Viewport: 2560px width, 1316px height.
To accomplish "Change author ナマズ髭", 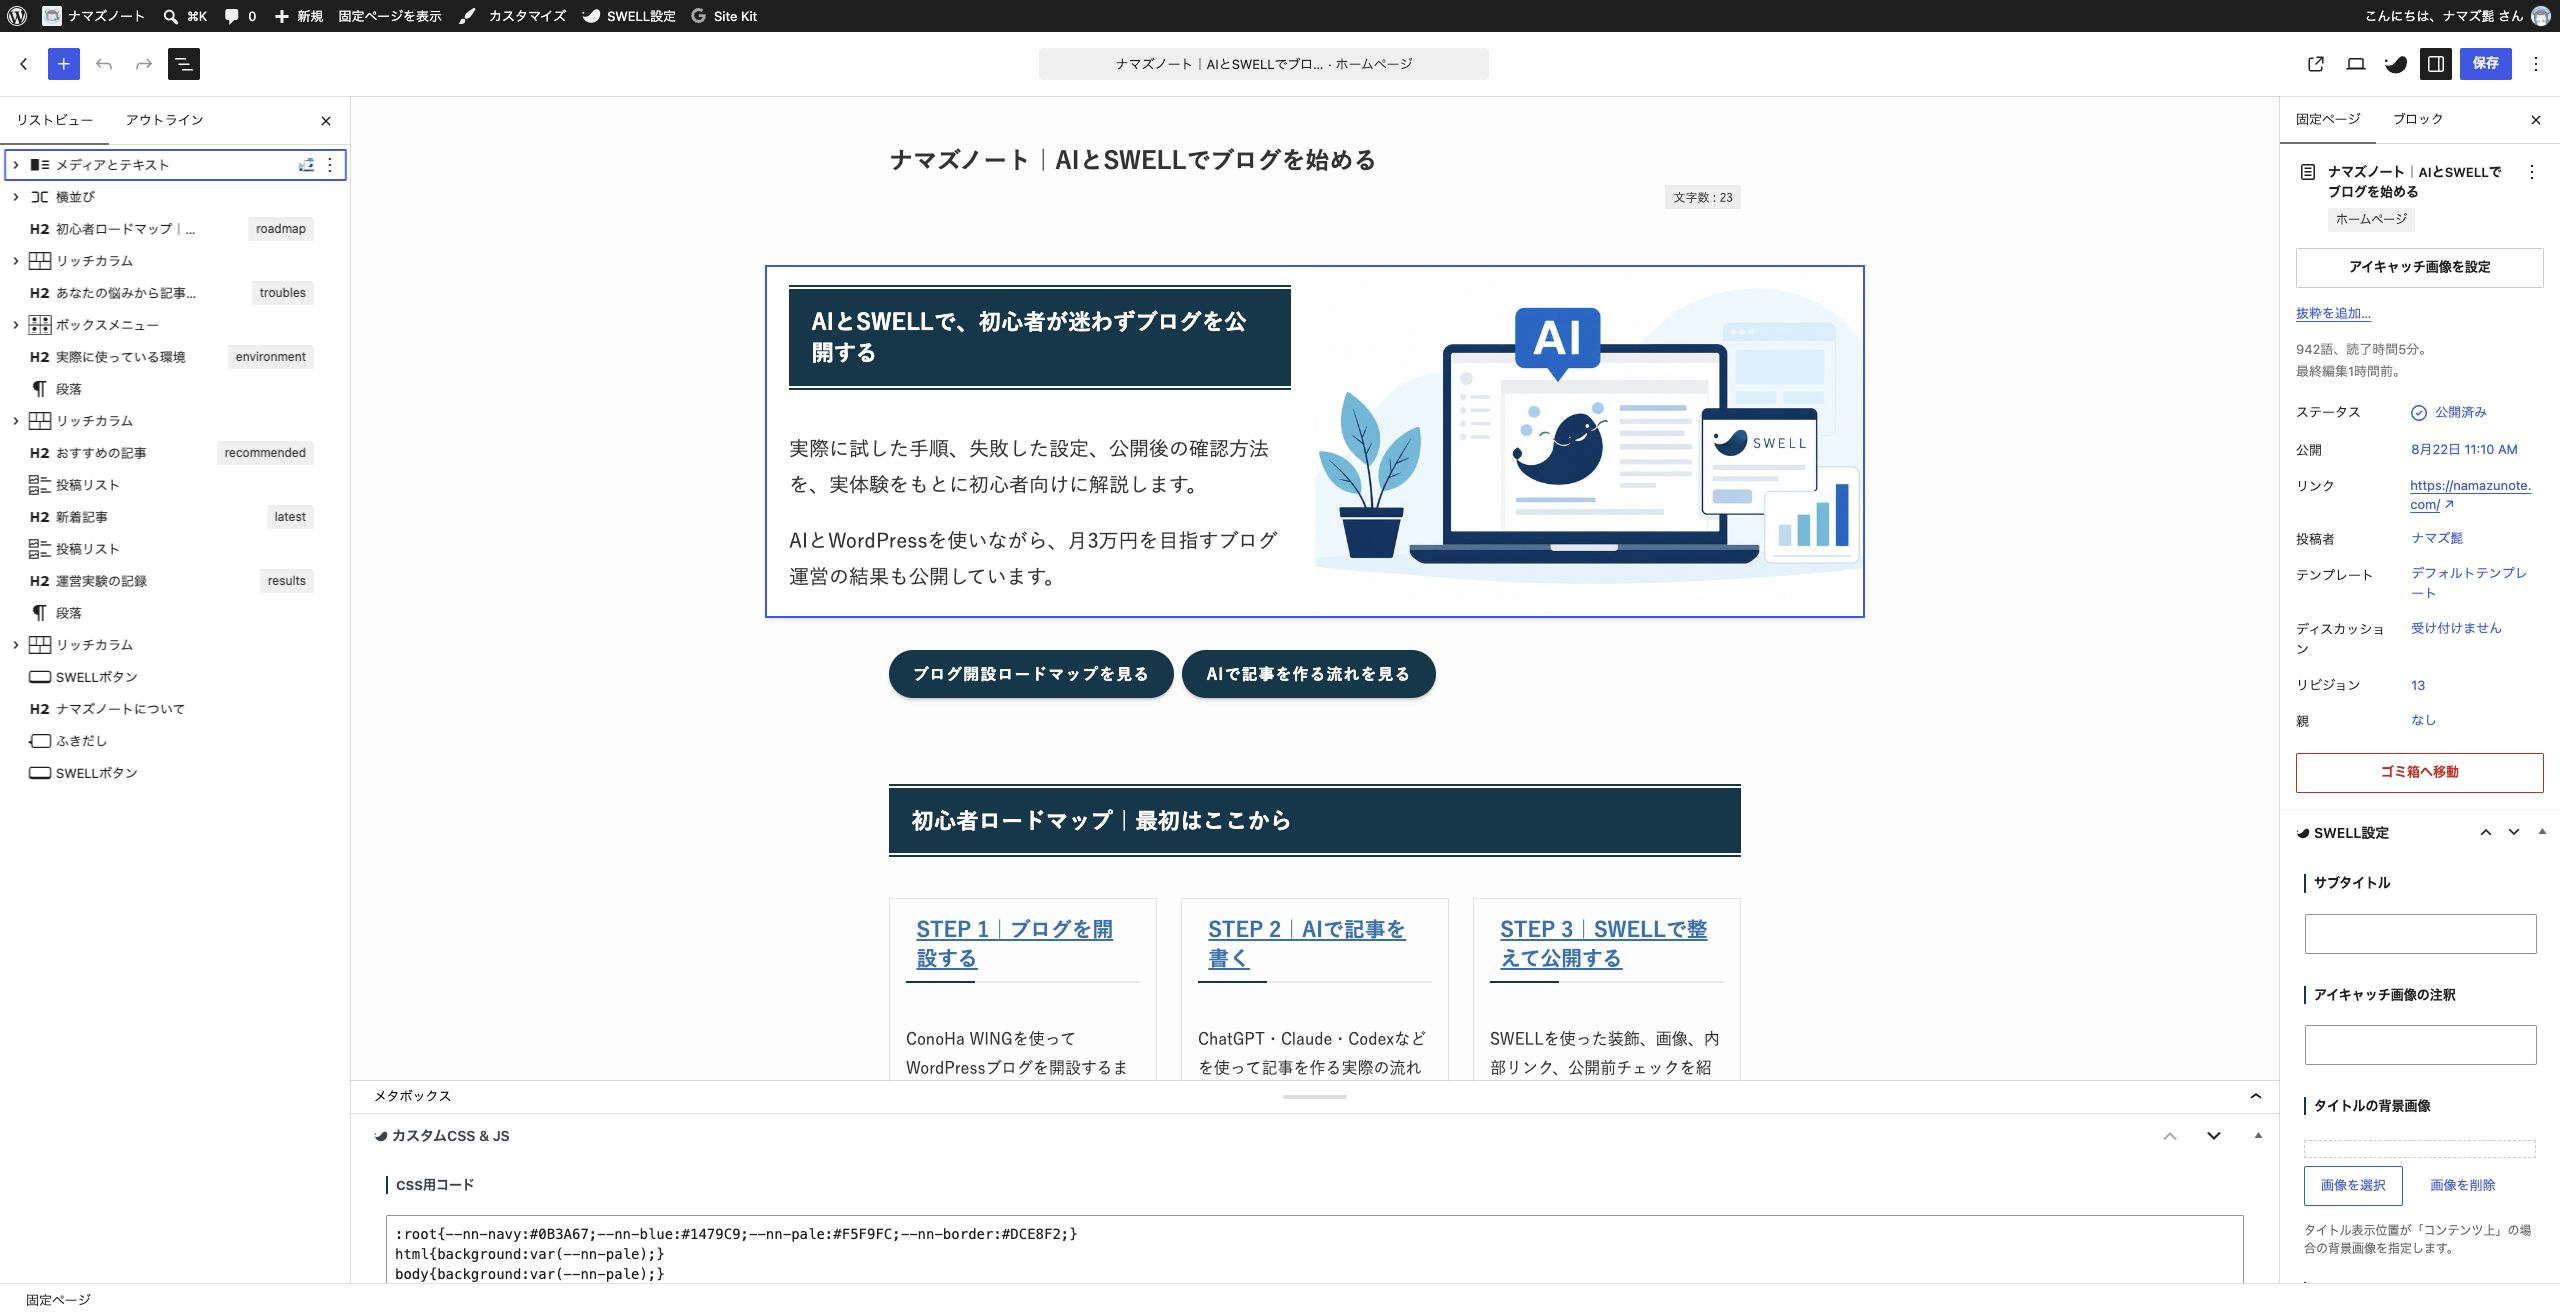I will 2437,538.
